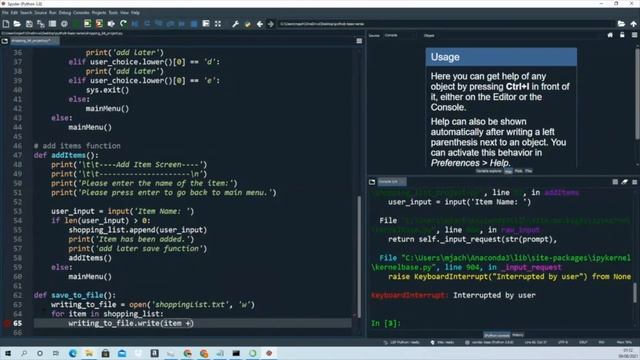Click the editor vertical scrollbar
The image size is (640, 360).
[359, 257]
